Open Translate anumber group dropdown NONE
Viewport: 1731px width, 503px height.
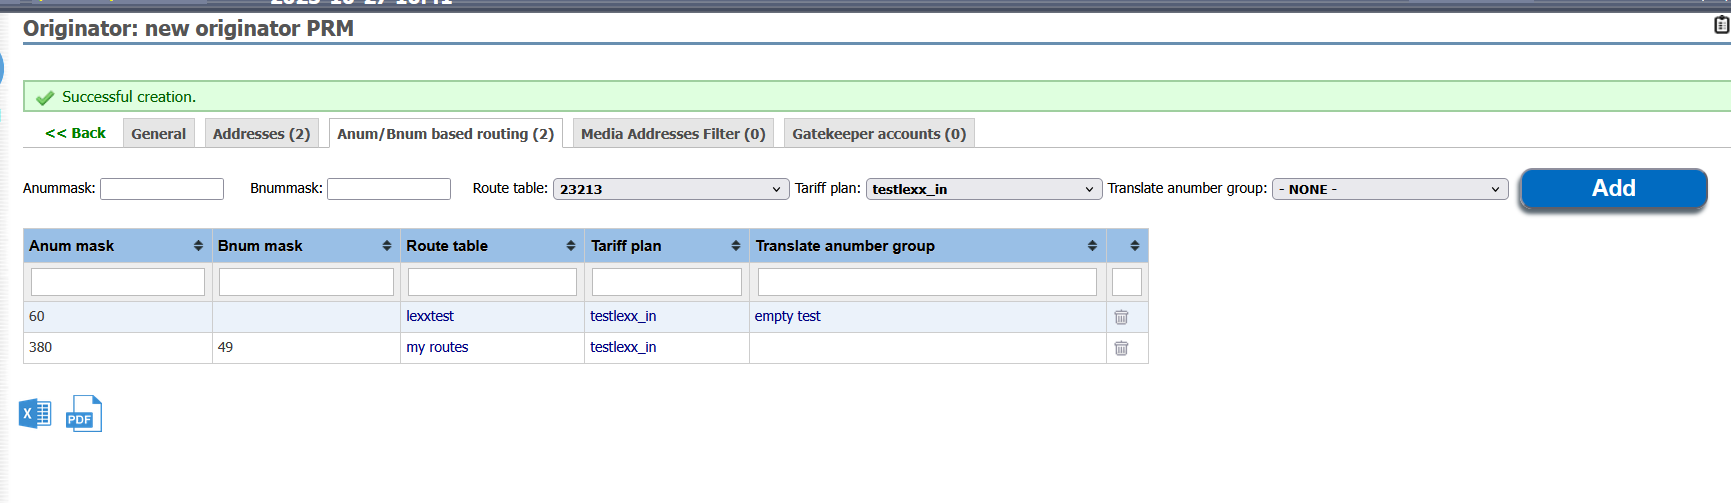click(1390, 189)
